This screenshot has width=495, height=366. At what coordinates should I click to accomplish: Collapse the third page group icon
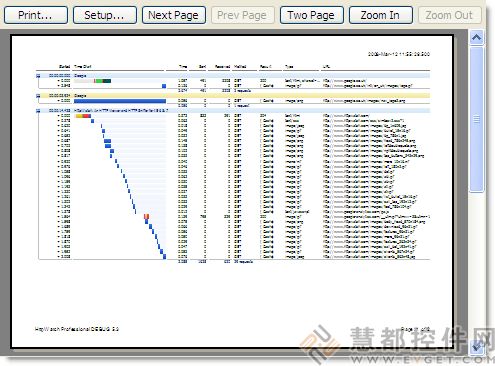point(38,110)
